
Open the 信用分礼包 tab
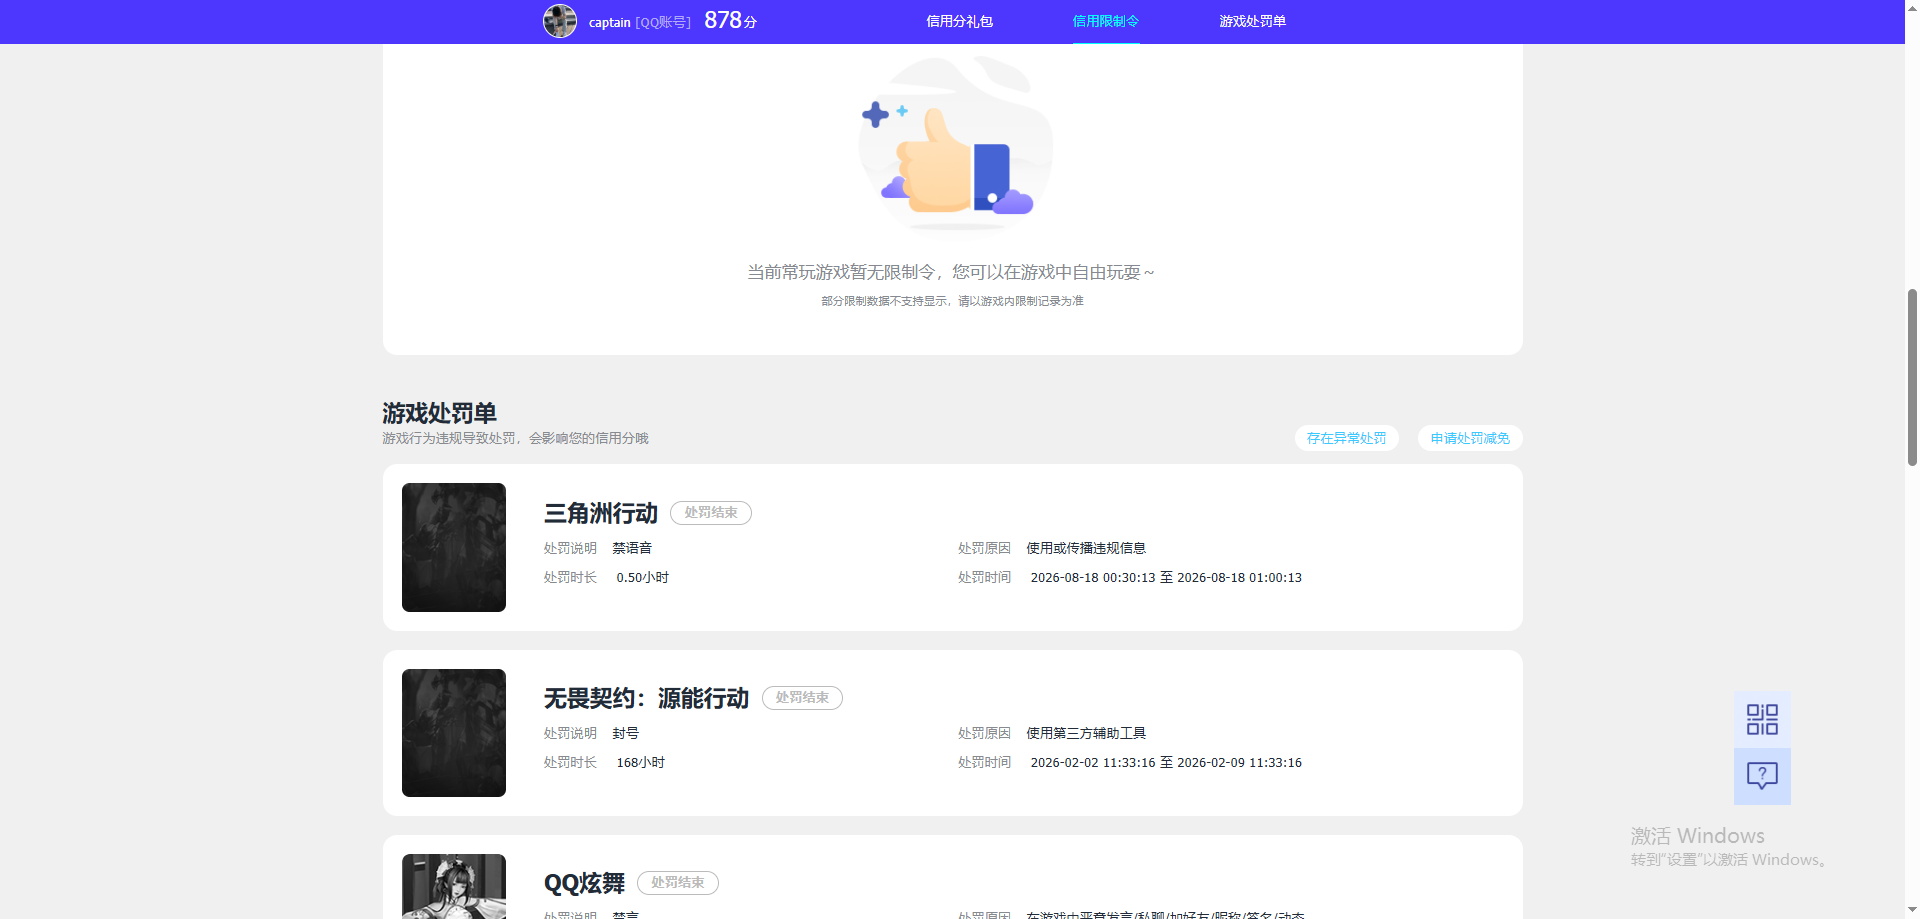[x=959, y=21]
